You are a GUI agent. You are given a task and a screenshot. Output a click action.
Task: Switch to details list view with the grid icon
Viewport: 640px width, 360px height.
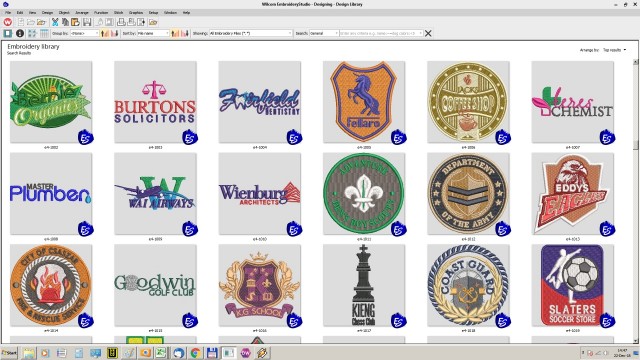[44, 33]
